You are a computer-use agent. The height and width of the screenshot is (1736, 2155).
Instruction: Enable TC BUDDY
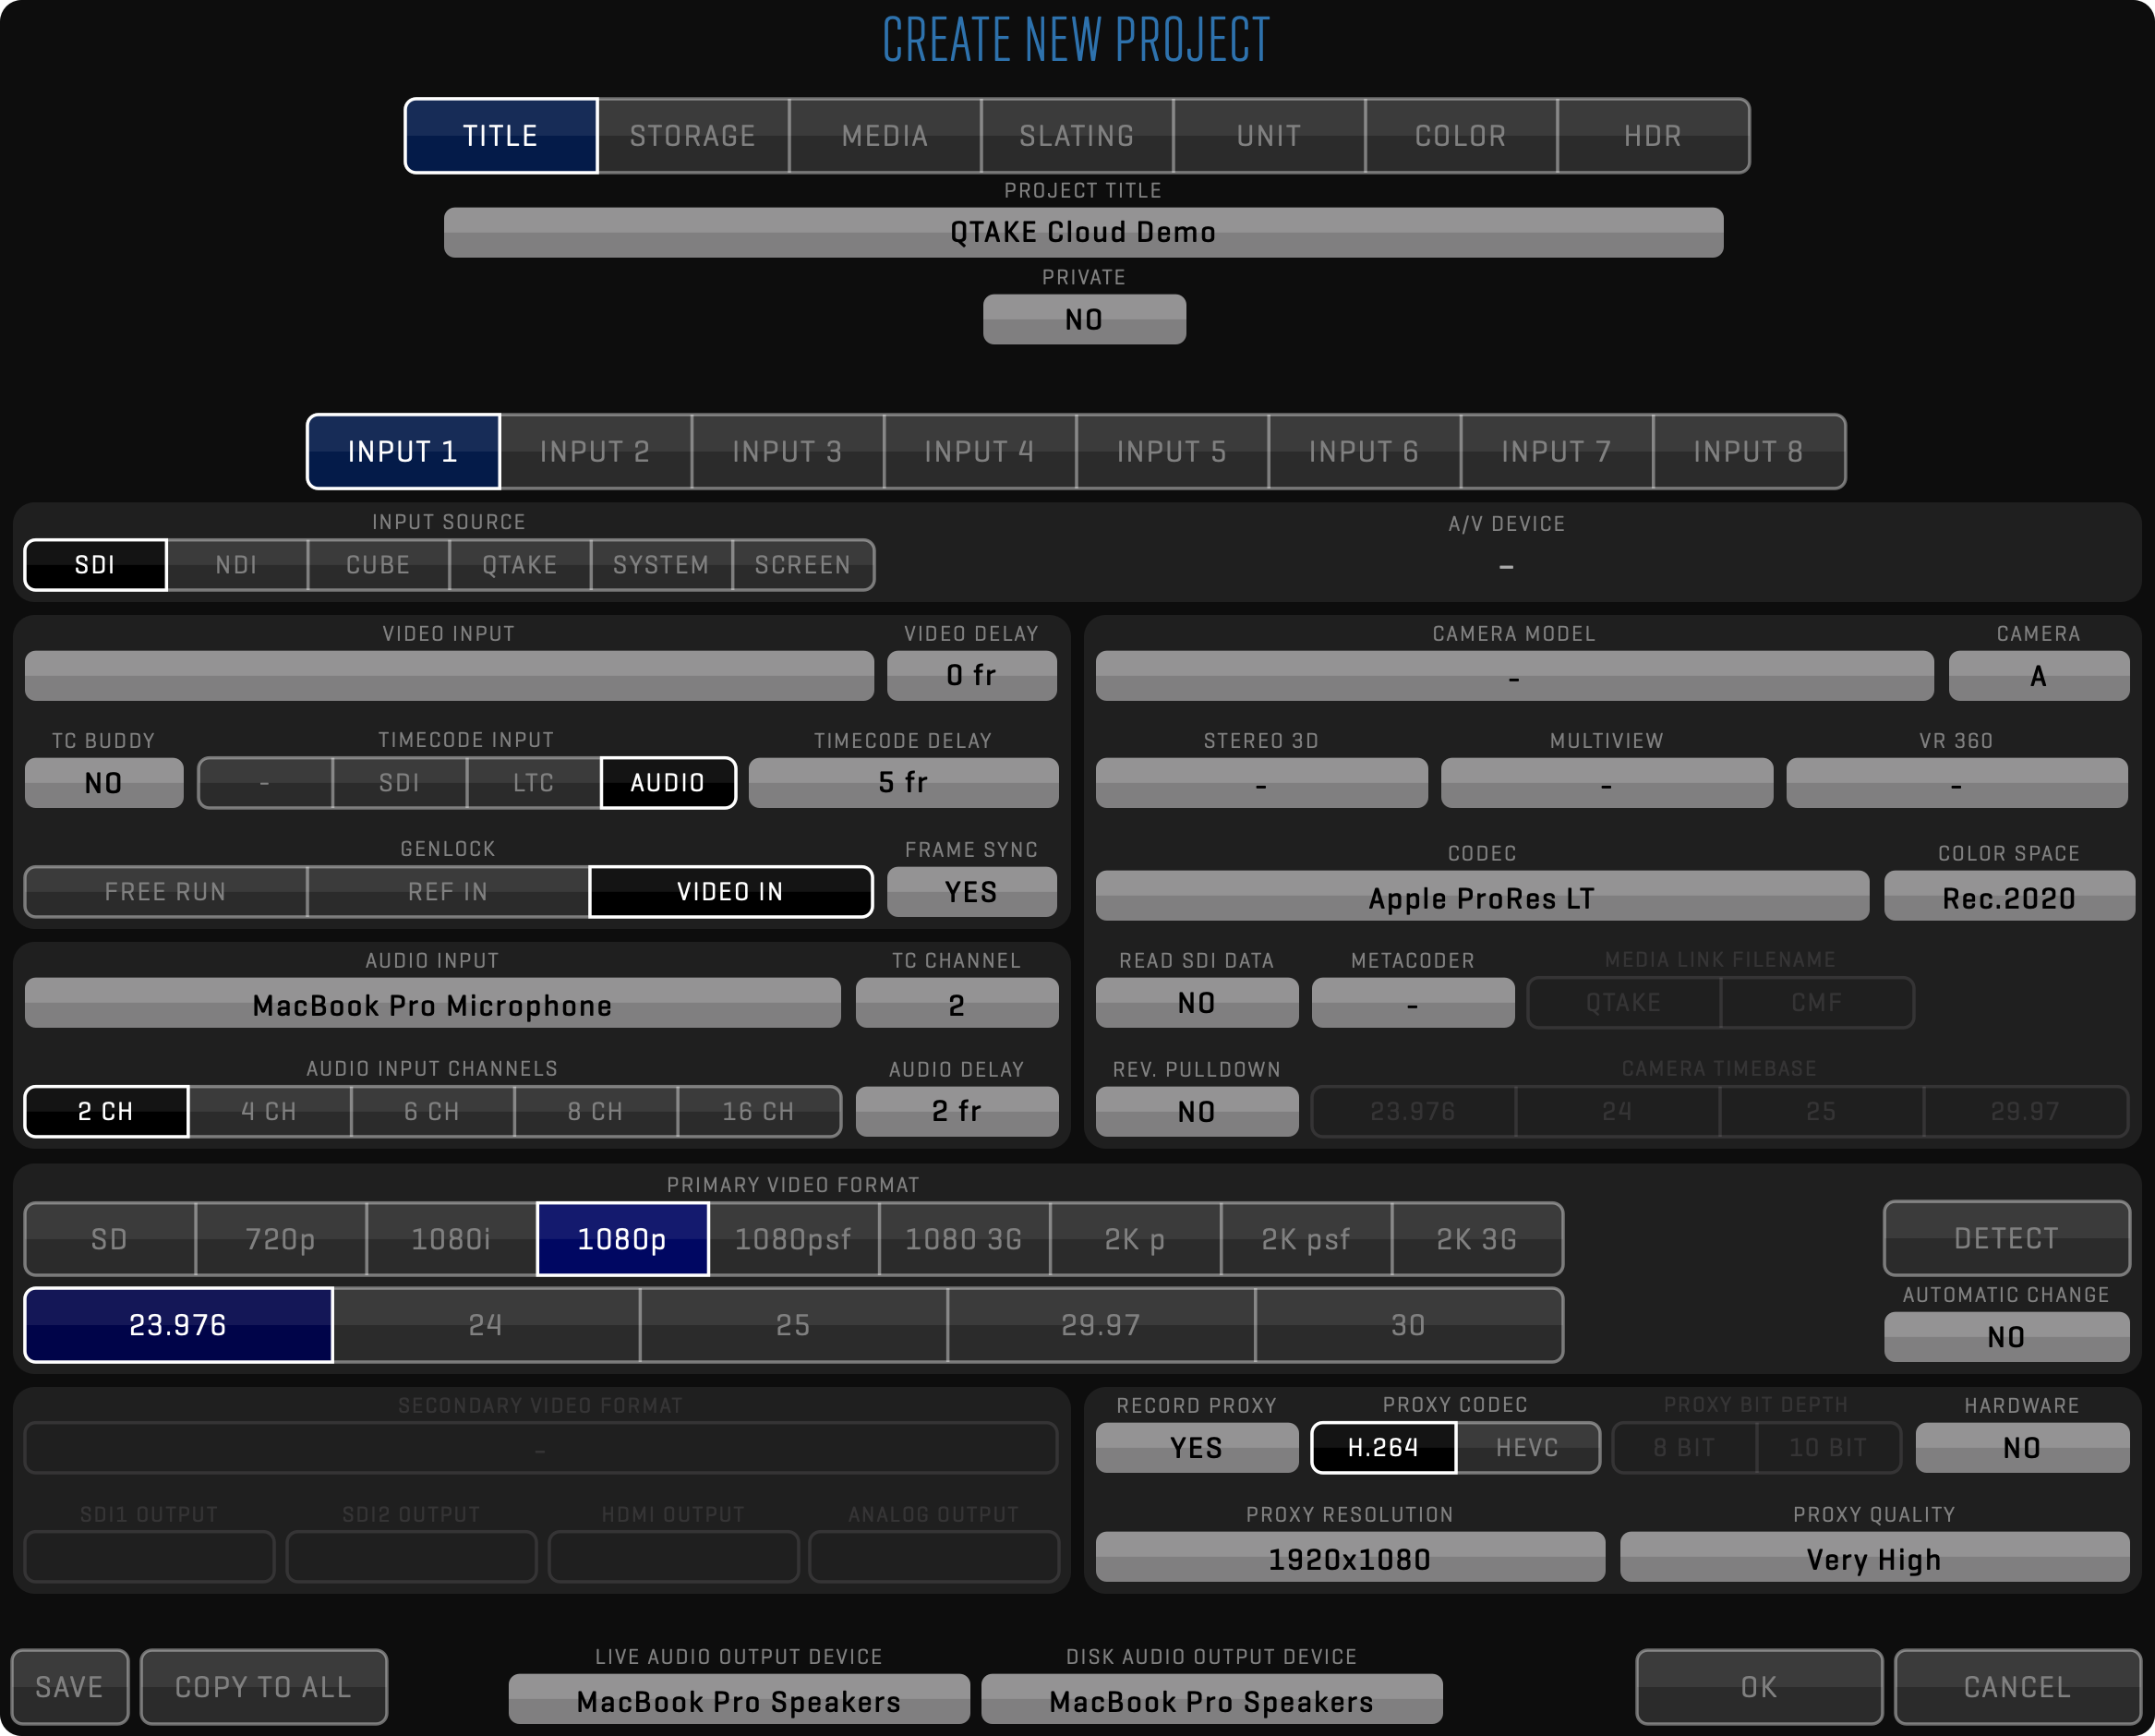(x=103, y=782)
